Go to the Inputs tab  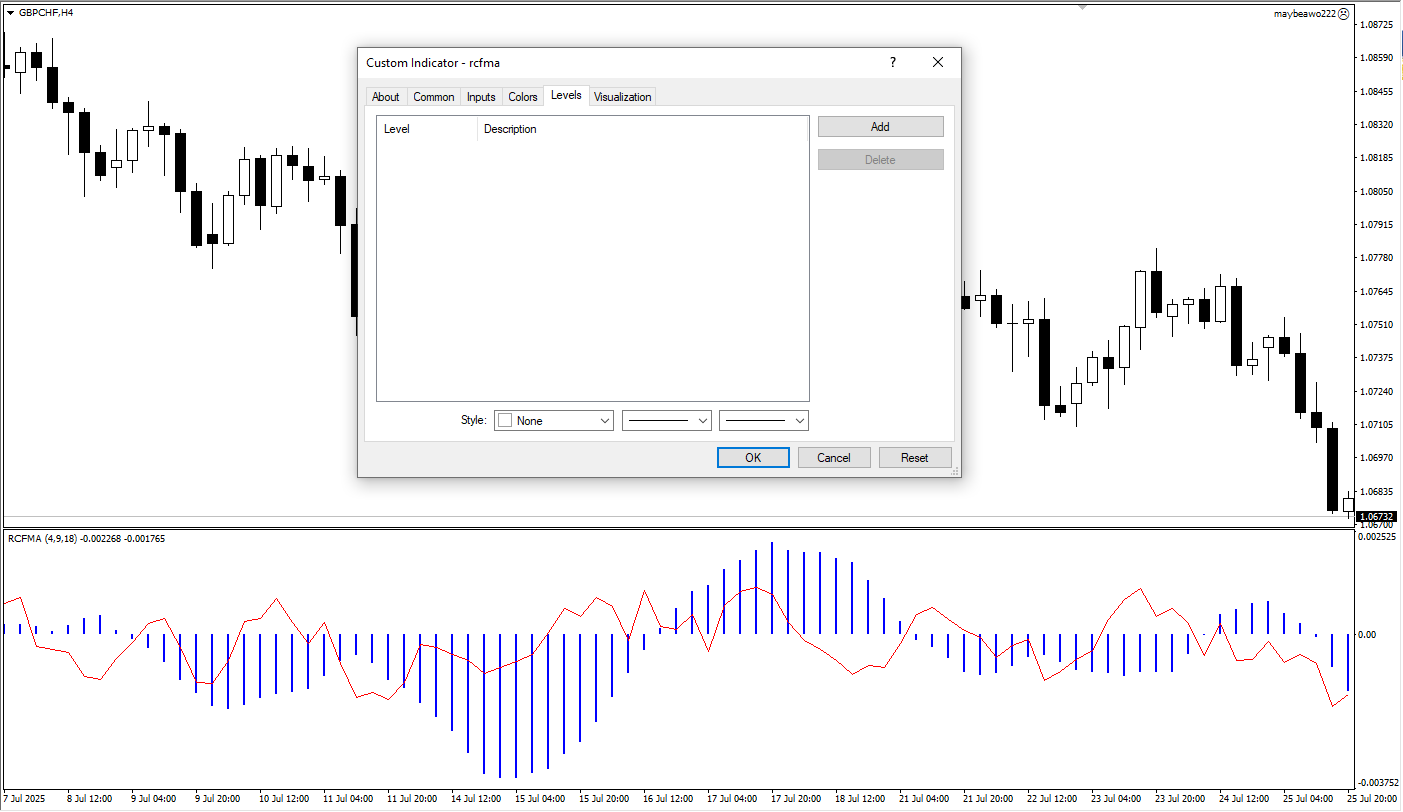coord(481,97)
